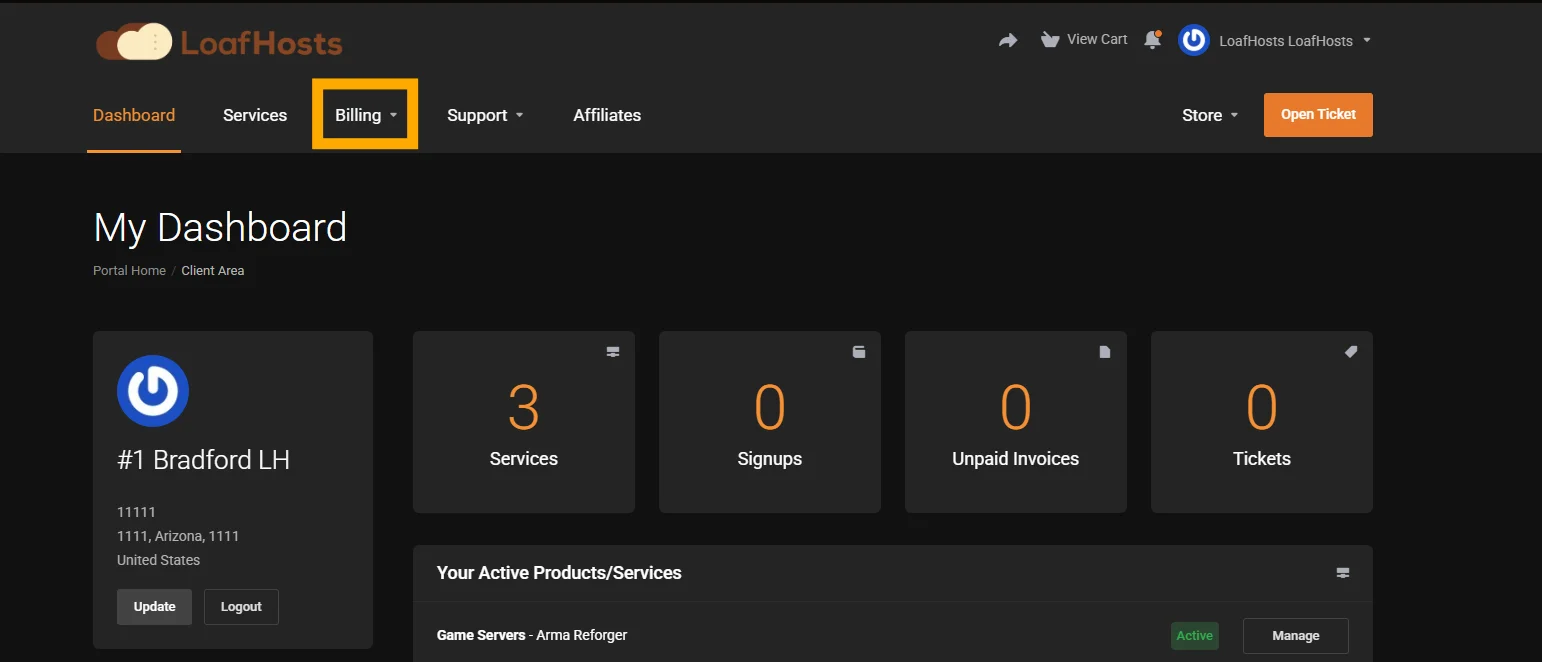Expand the Billing dropdown
The height and width of the screenshot is (662, 1542).
(x=364, y=115)
